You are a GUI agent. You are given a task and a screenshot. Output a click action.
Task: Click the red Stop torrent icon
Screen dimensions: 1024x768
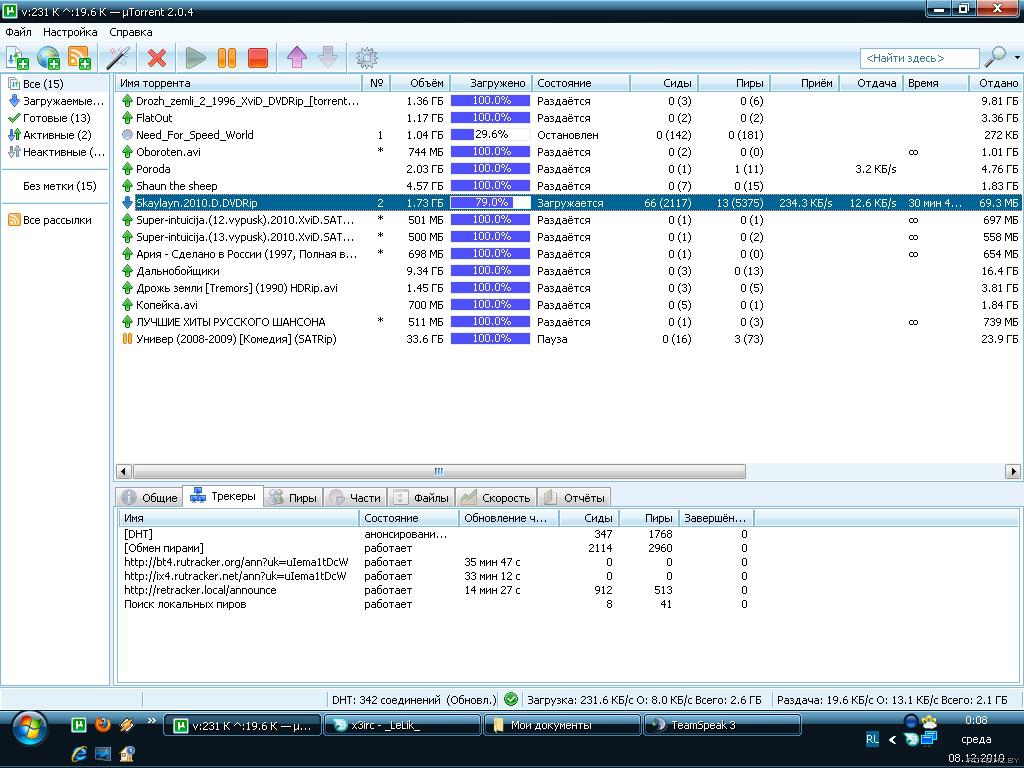click(258, 58)
